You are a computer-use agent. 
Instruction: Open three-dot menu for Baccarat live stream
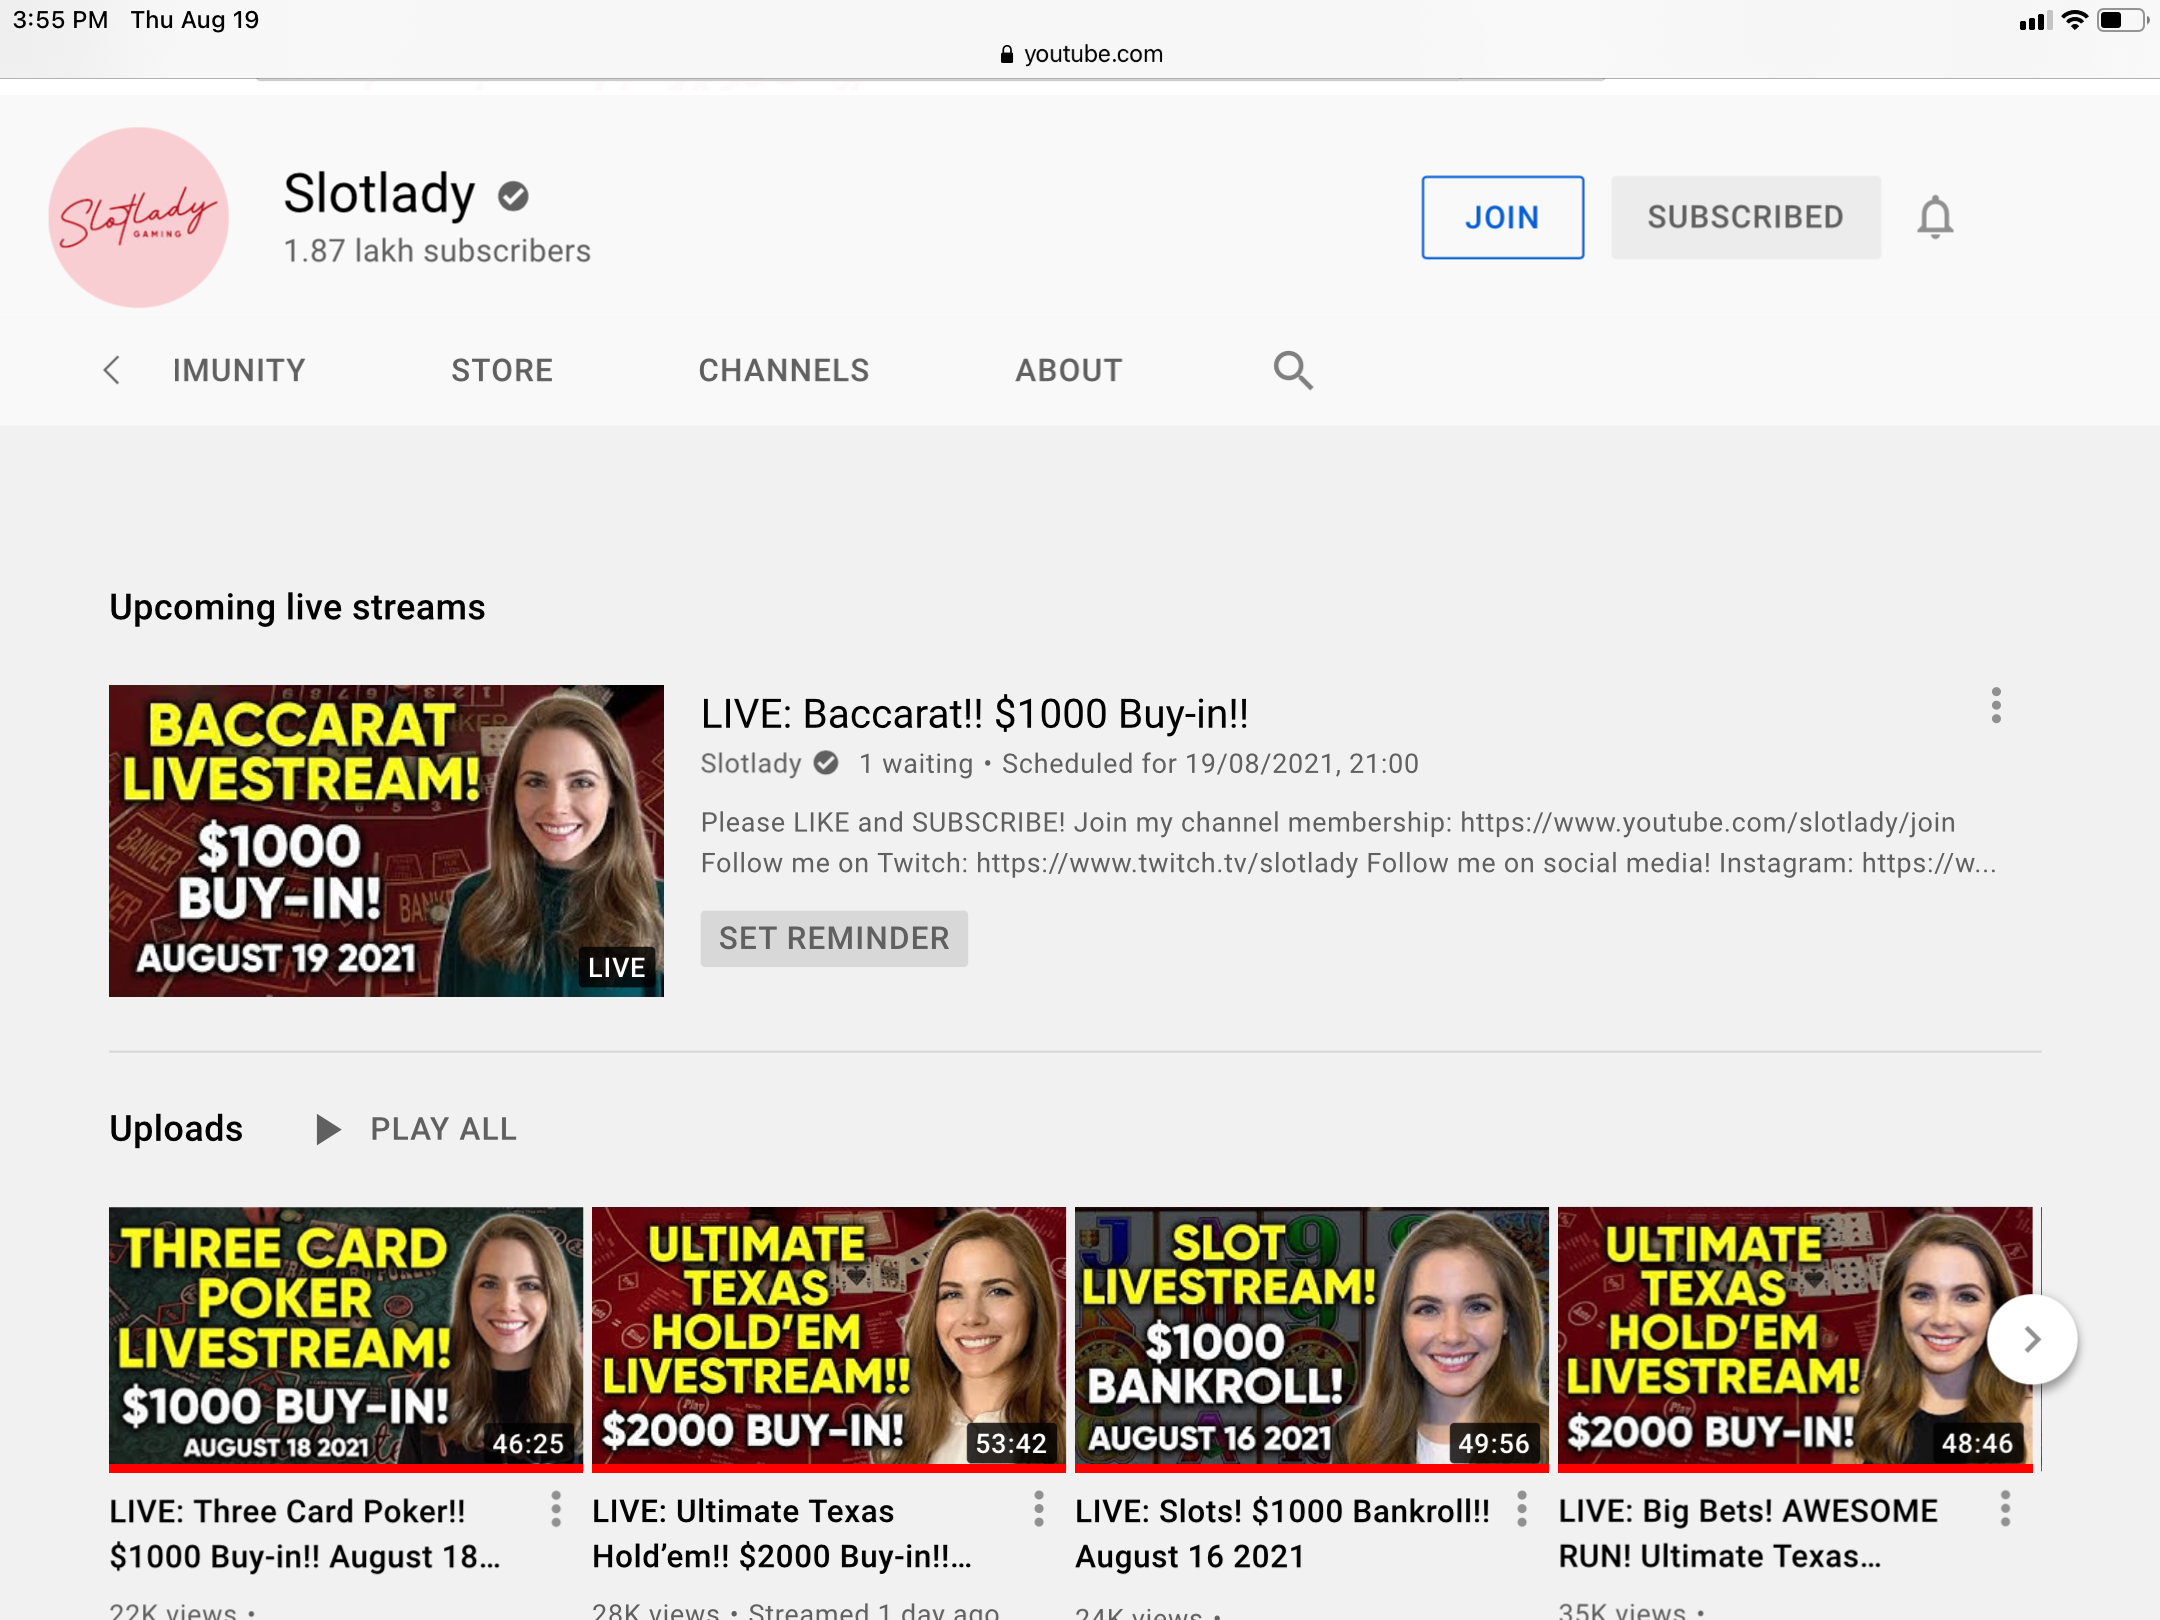click(1995, 706)
